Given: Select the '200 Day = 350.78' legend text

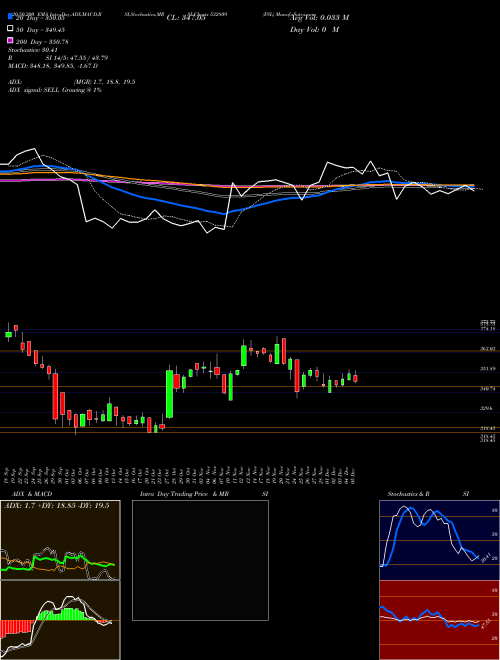Looking at the screenshot, I should pos(42,42).
